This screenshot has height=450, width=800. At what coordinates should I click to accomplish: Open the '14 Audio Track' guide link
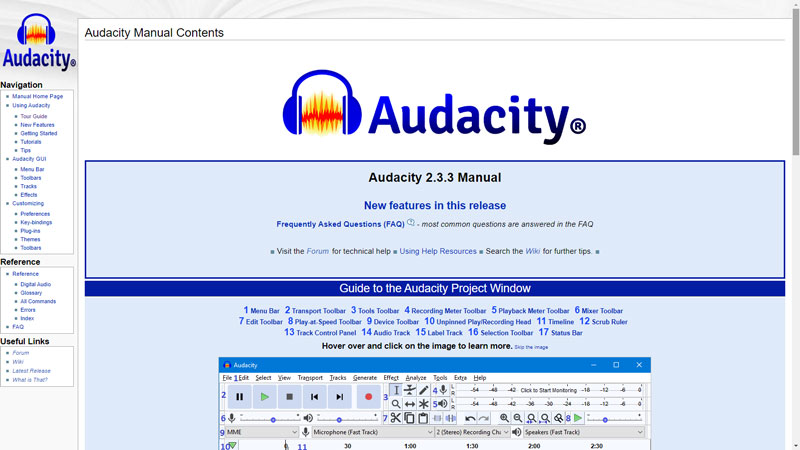click(386, 333)
